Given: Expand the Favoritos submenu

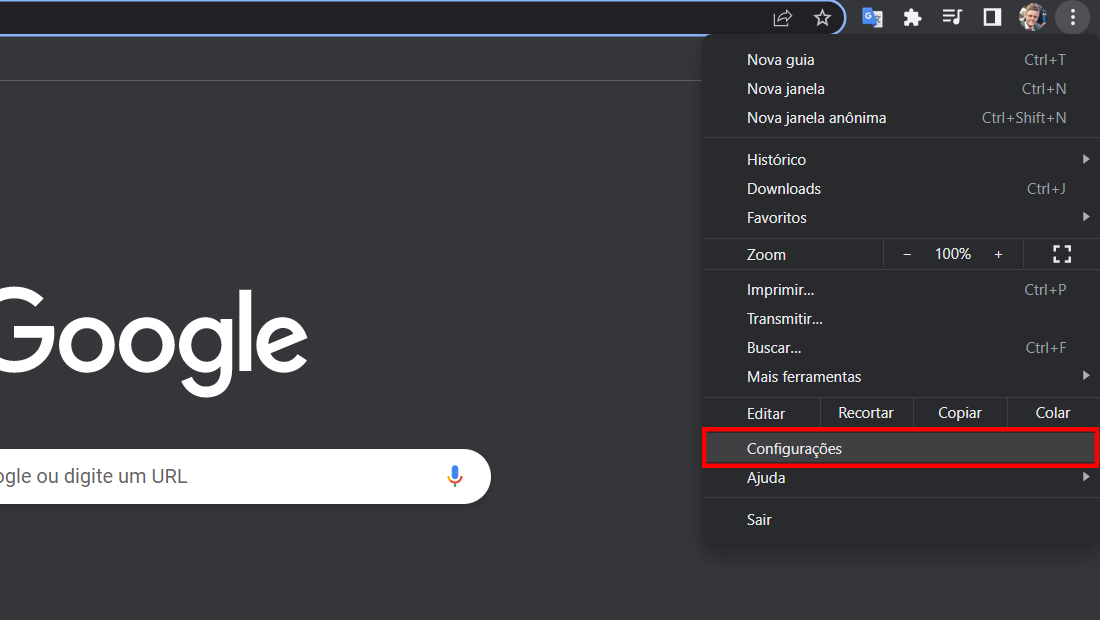Looking at the screenshot, I should [901, 217].
